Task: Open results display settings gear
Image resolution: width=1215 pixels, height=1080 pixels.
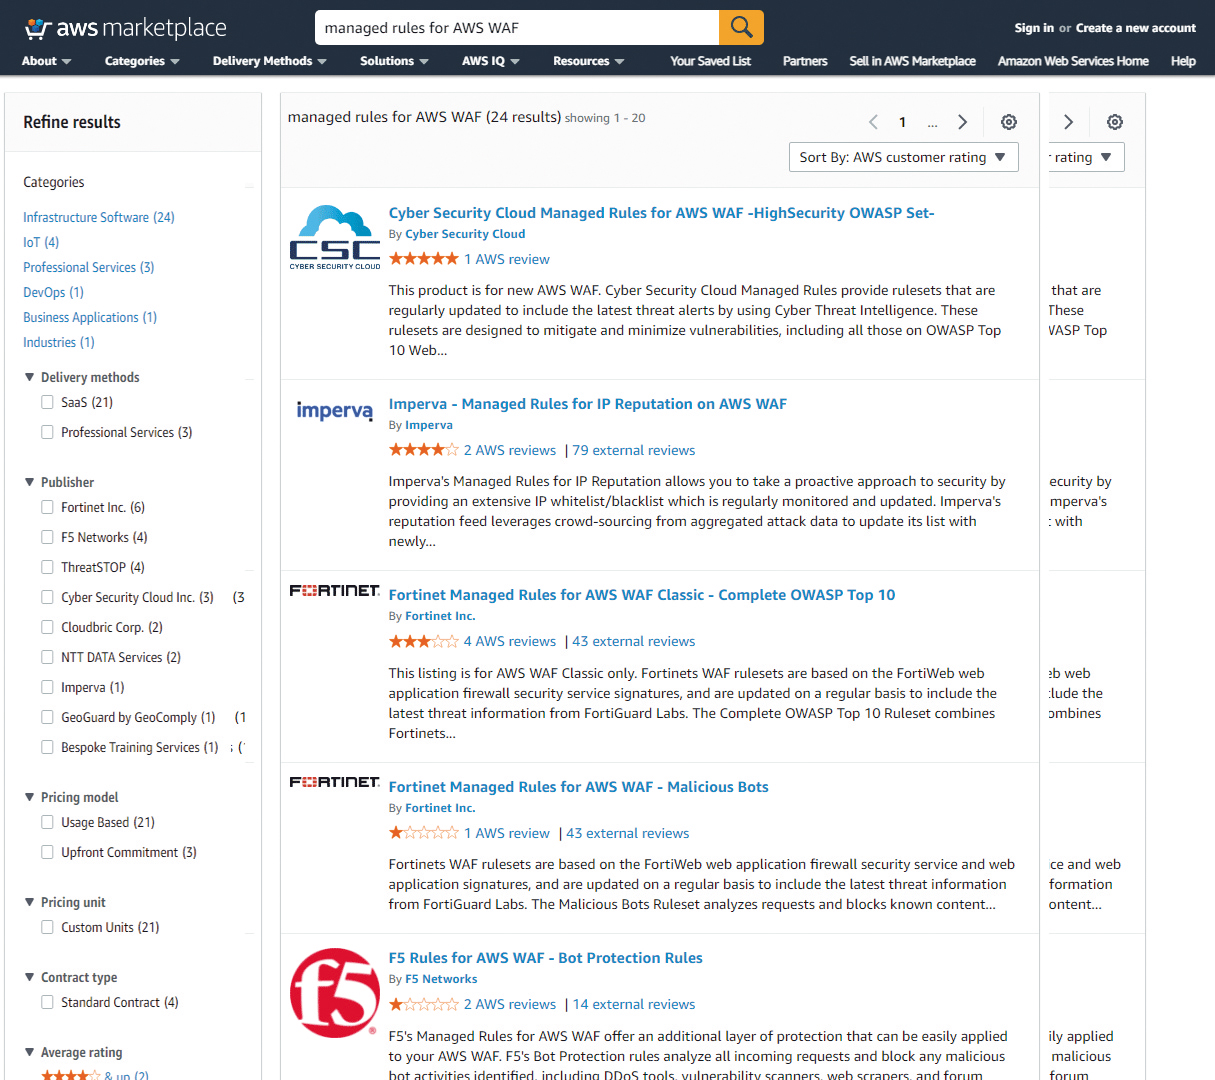Action: tap(1009, 122)
